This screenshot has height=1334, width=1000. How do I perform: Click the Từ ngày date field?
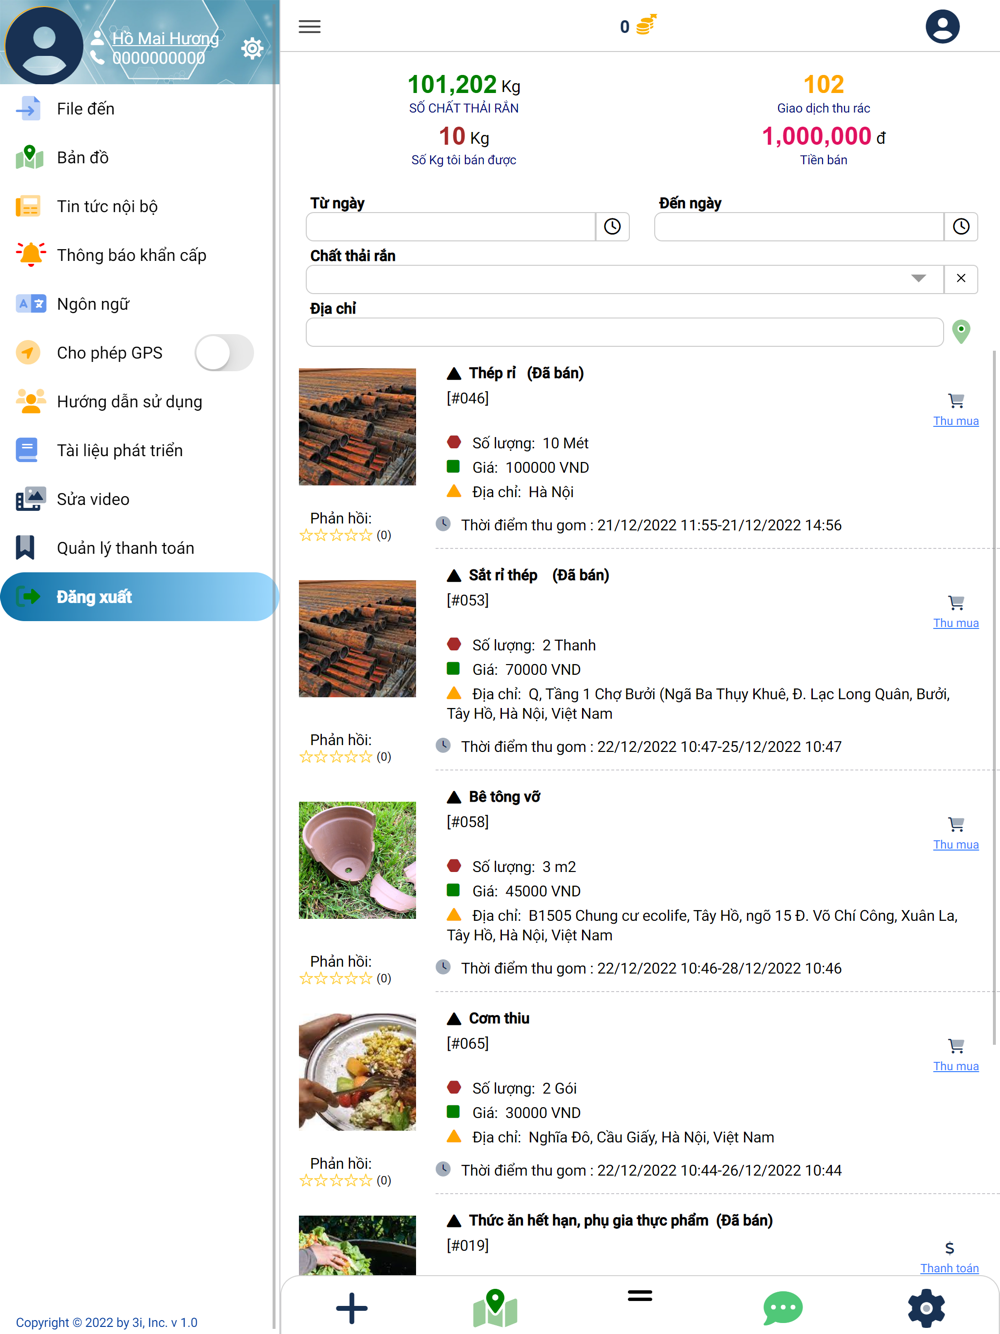coord(451,227)
